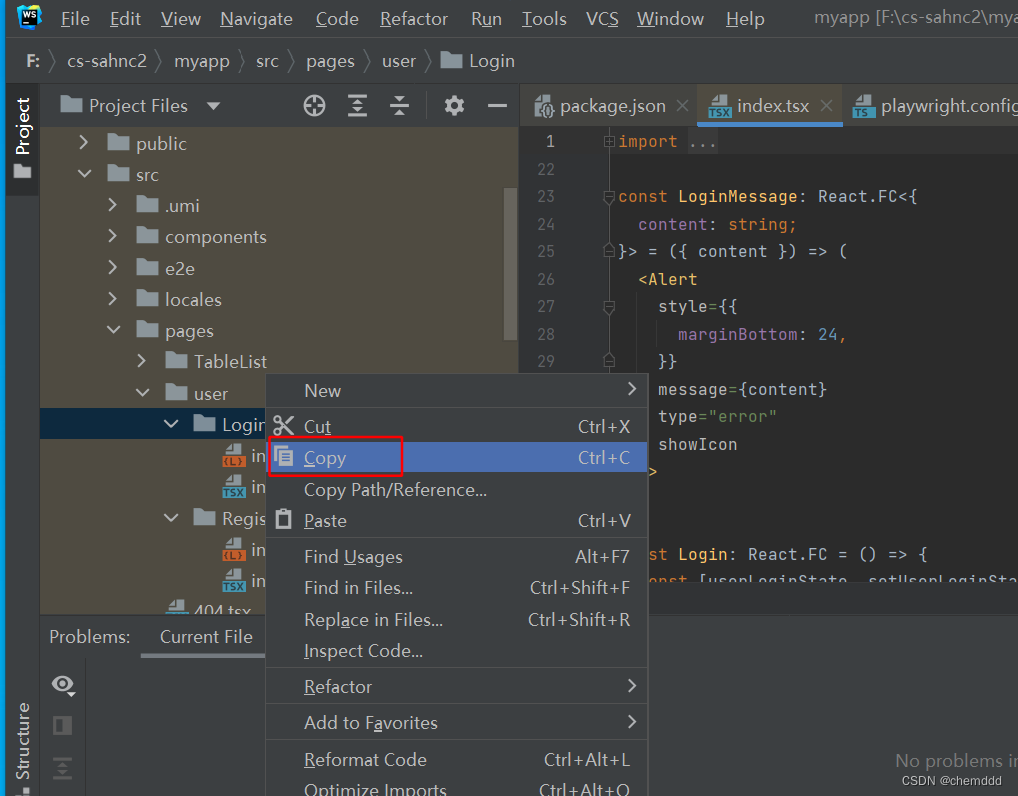Open Add to Favorites submenu

pyautogui.click(x=456, y=722)
